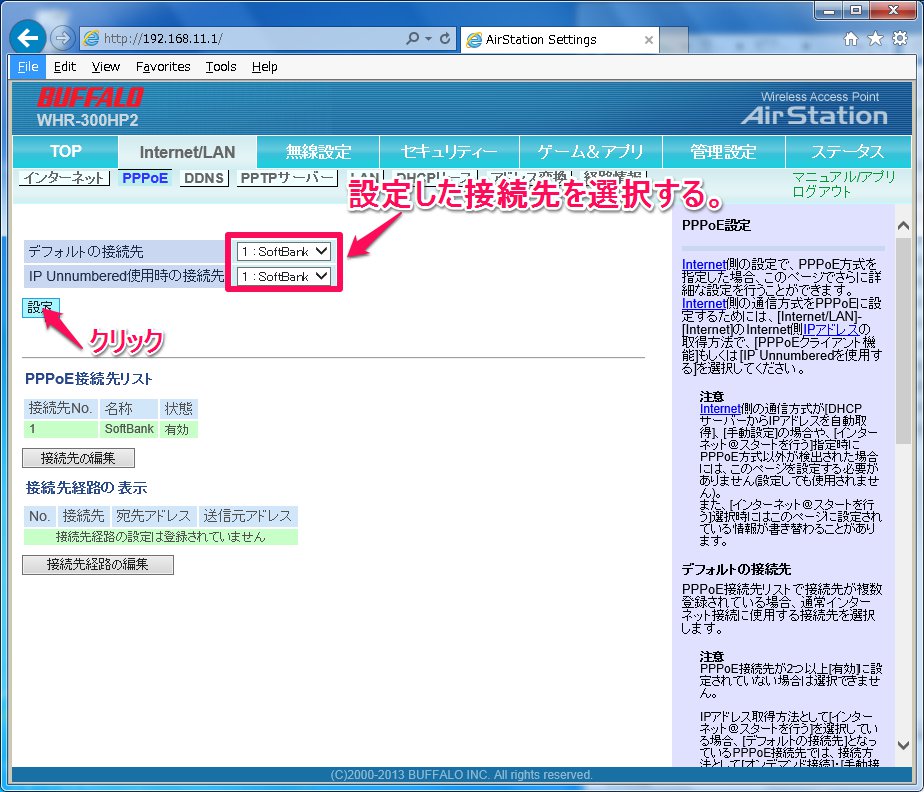
Task: Select the DDNS sub-tab
Action: pyautogui.click(x=204, y=178)
